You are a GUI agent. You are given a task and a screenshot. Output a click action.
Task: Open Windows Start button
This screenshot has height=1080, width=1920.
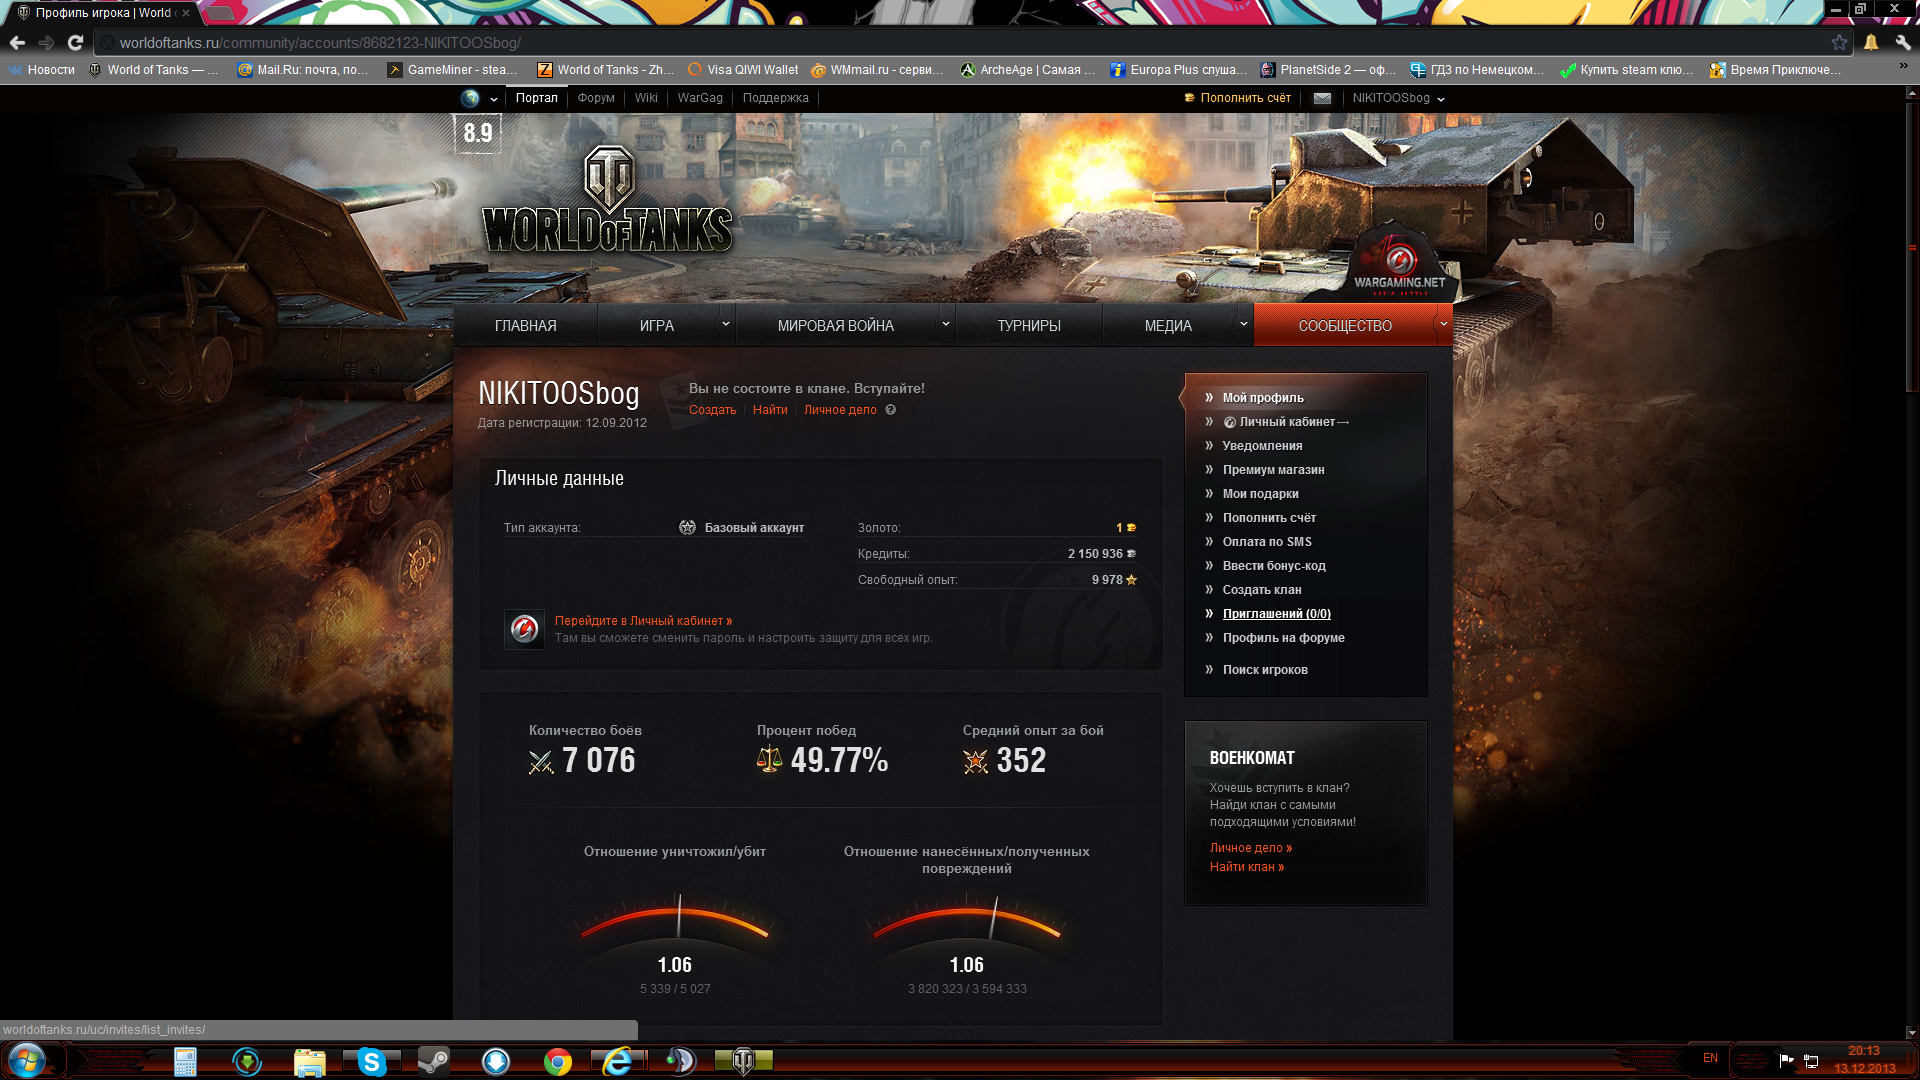tap(27, 1060)
